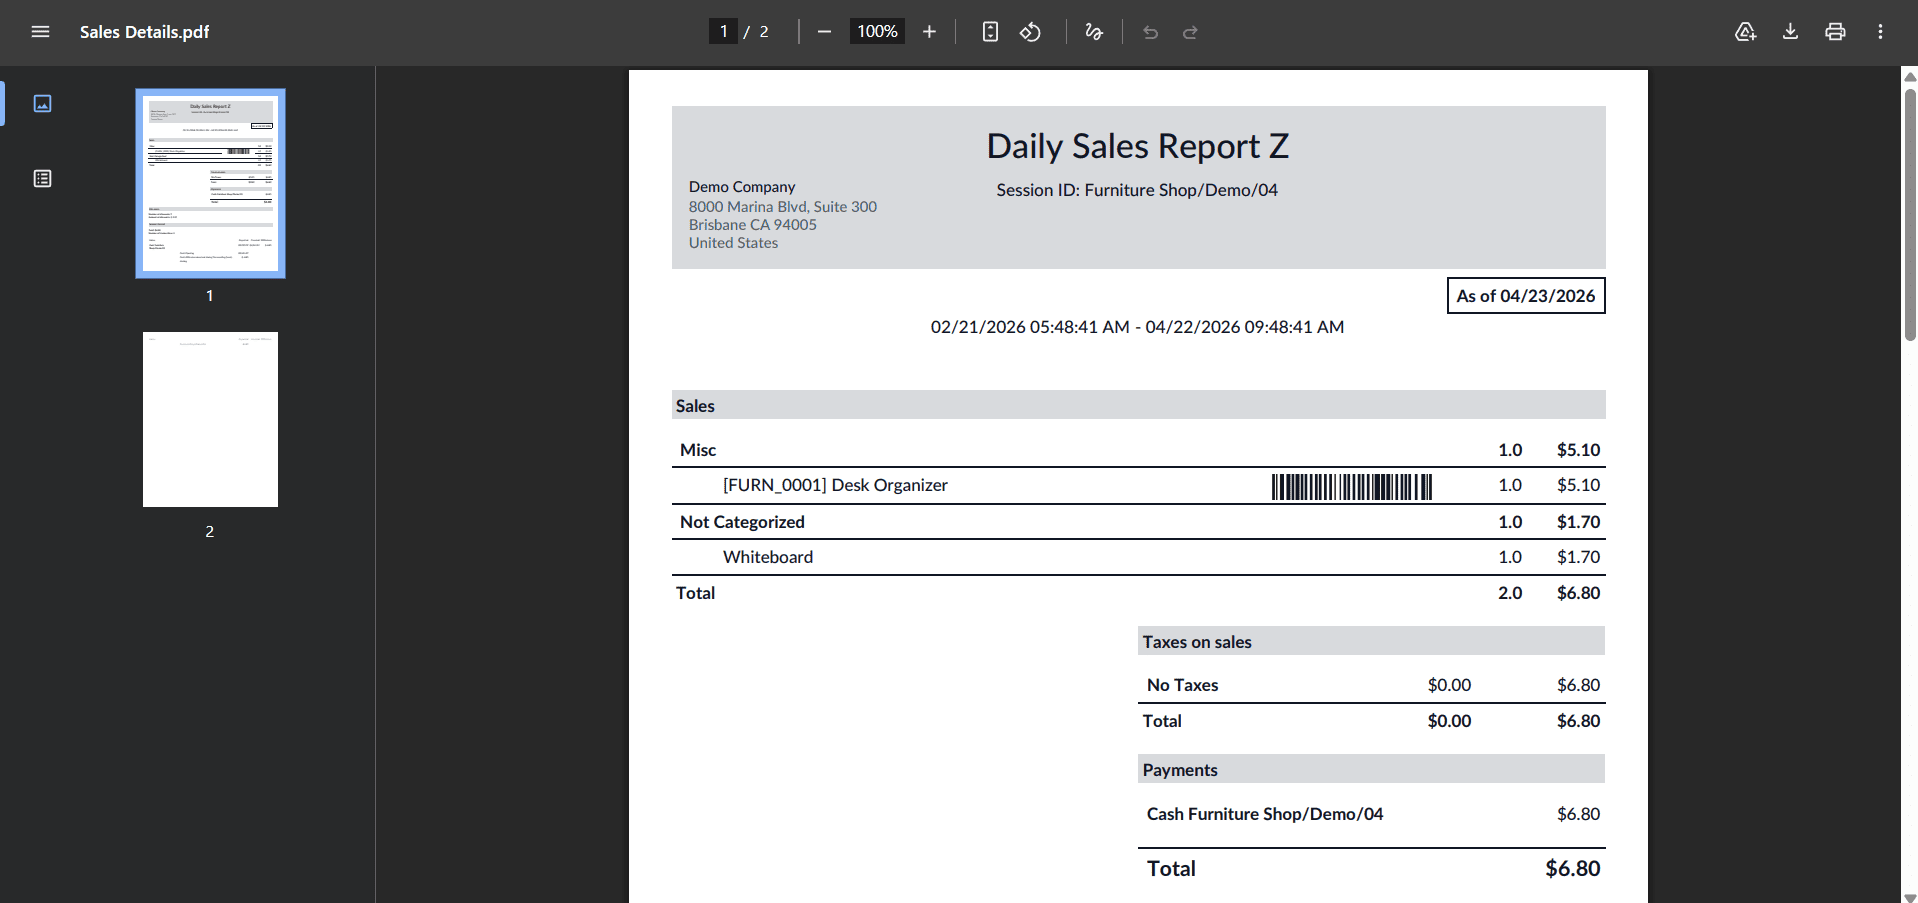Download Sales Details.pdf

(x=1790, y=31)
